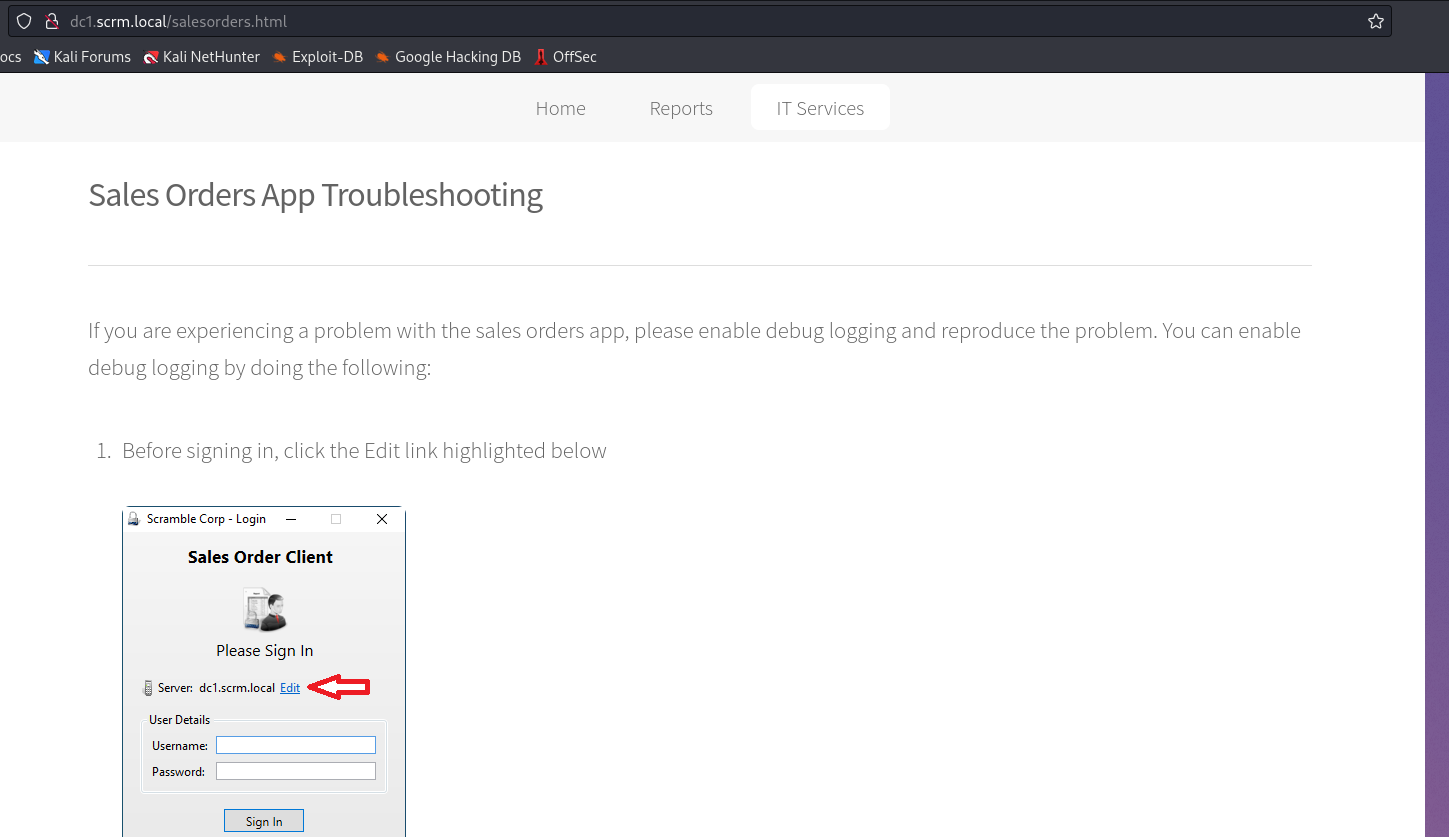Click the user avatar graphic in login screenshot
Image resolution: width=1449 pixels, height=837 pixels.
pyautogui.click(x=263, y=608)
